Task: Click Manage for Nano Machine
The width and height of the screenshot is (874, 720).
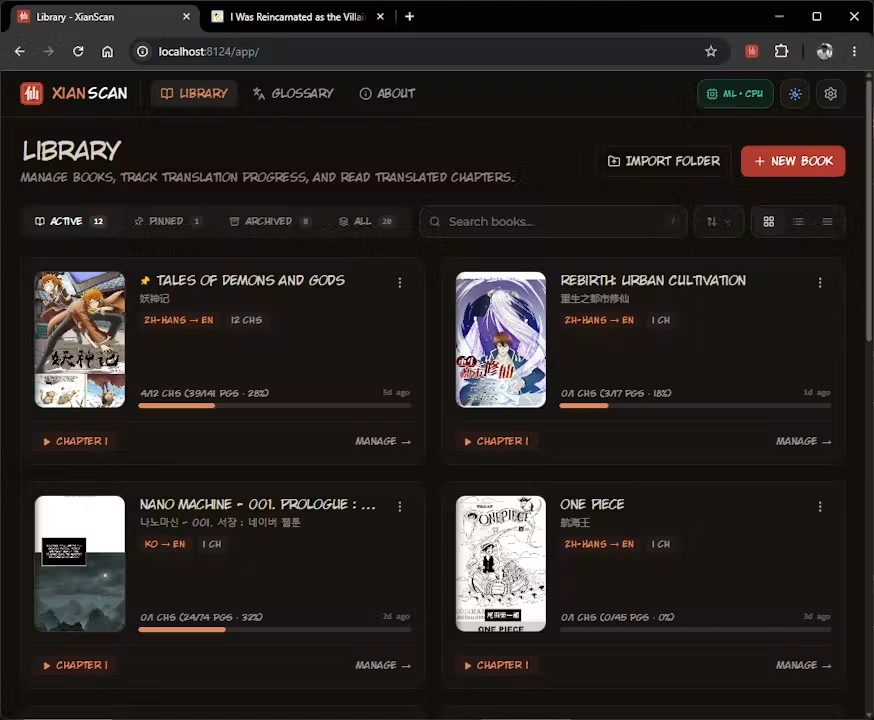Action: tap(383, 665)
